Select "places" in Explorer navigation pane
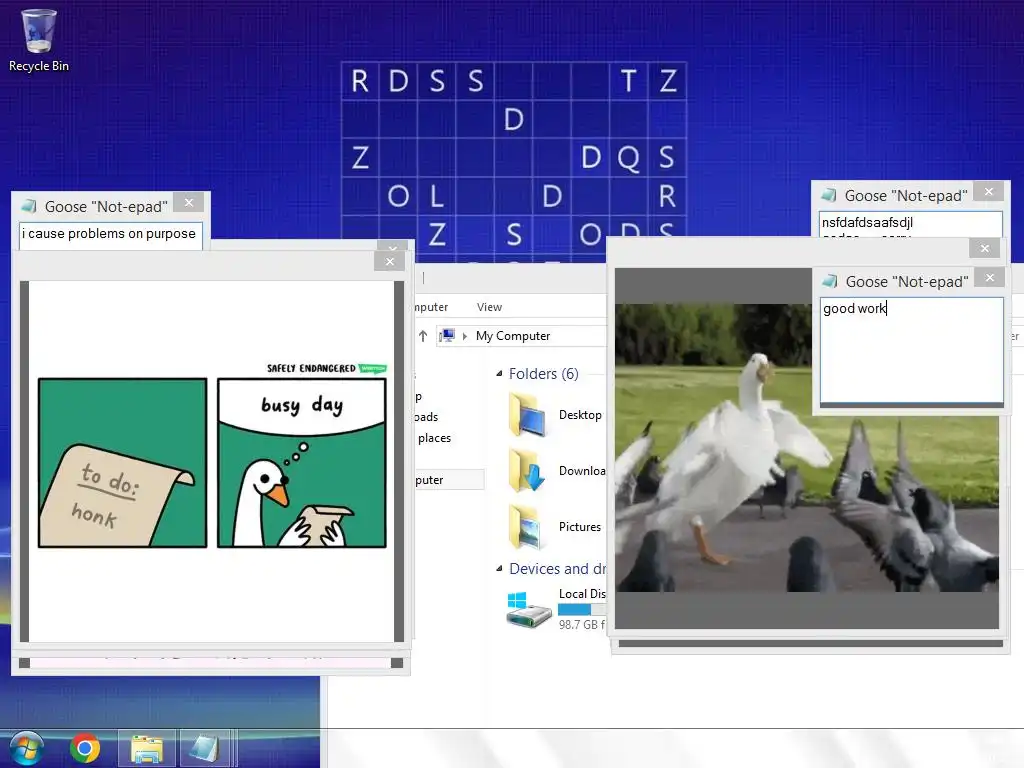 click(434, 438)
